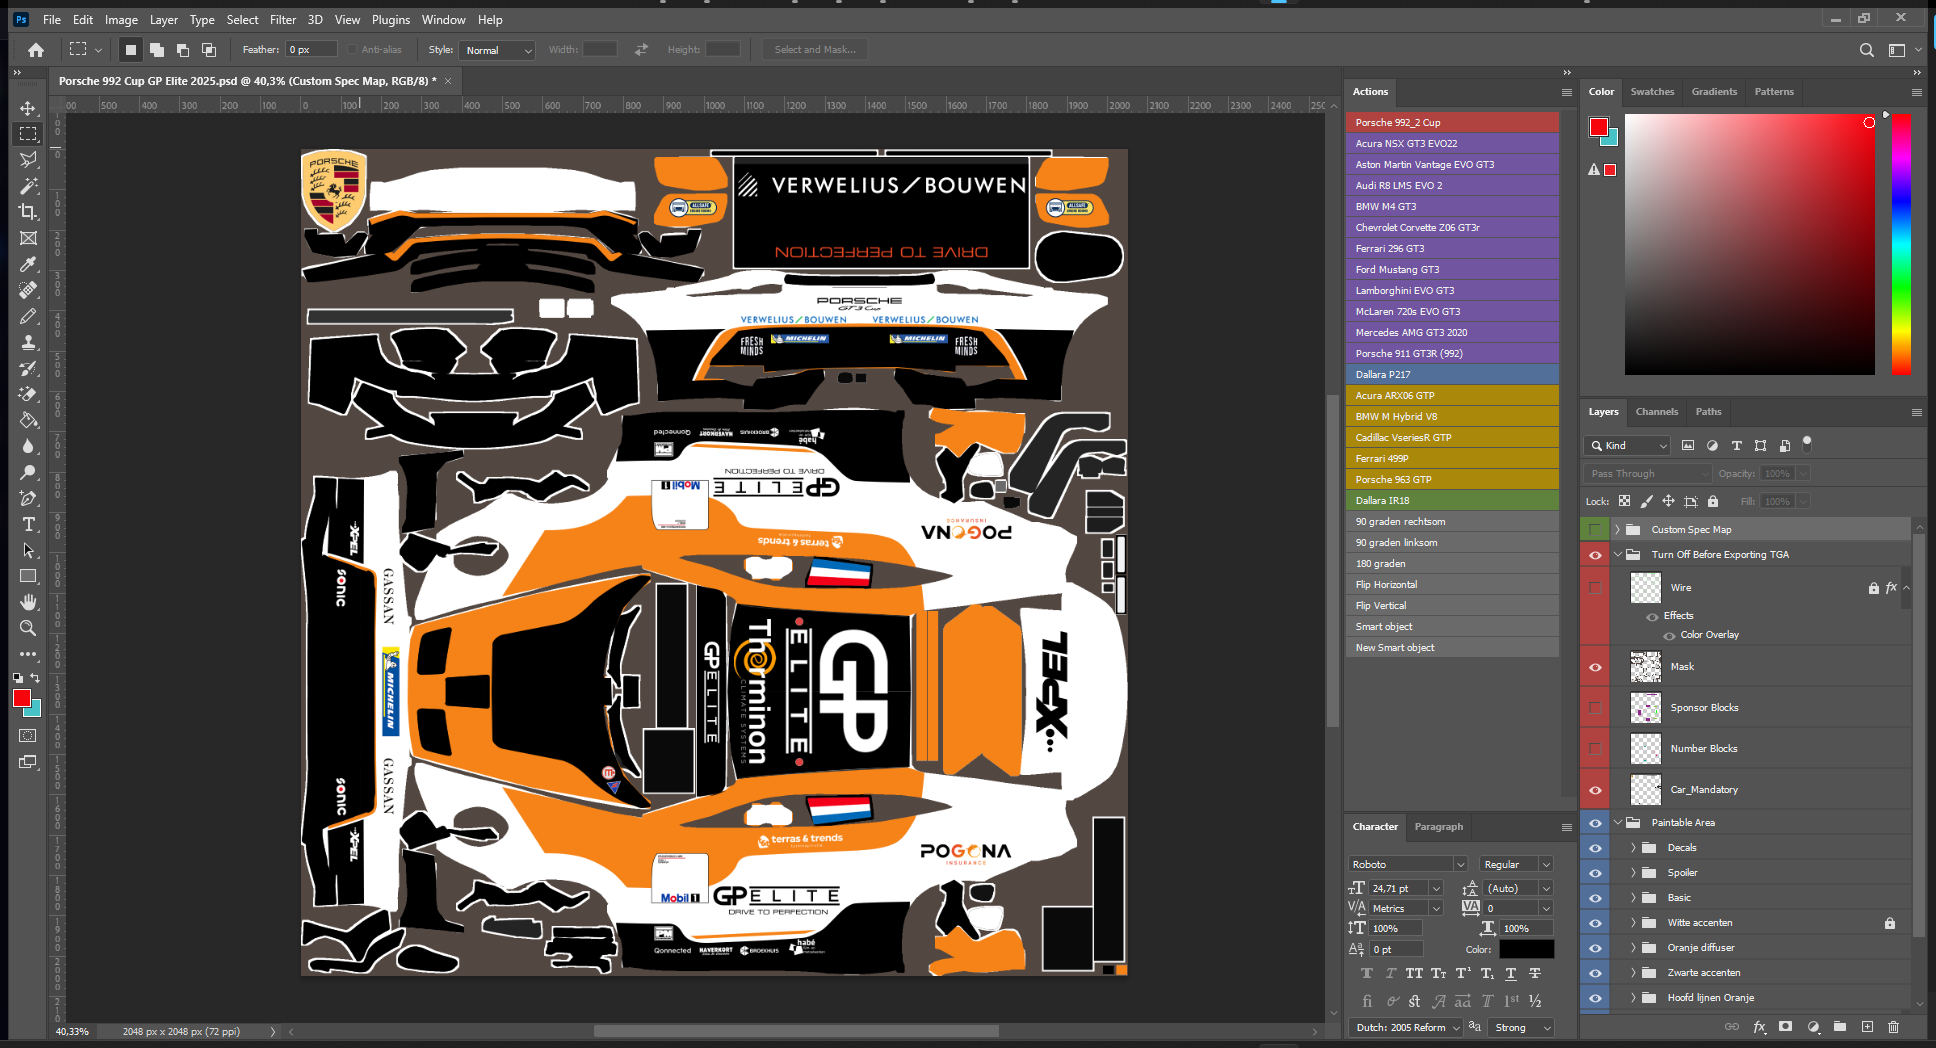Open the Search icon at top right
This screenshot has width=1936, height=1048.
coord(1866,50)
